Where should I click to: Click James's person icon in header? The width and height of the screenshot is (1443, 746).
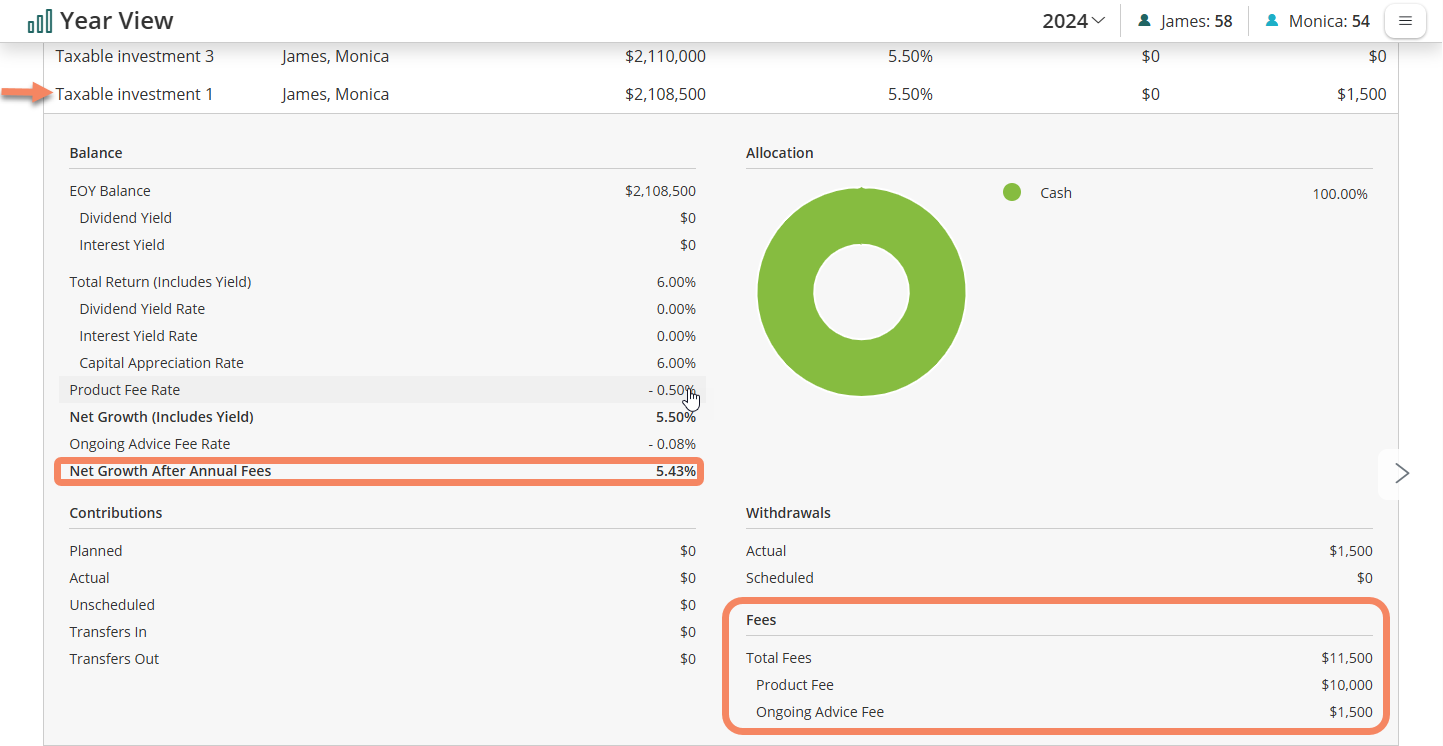(1144, 21)
